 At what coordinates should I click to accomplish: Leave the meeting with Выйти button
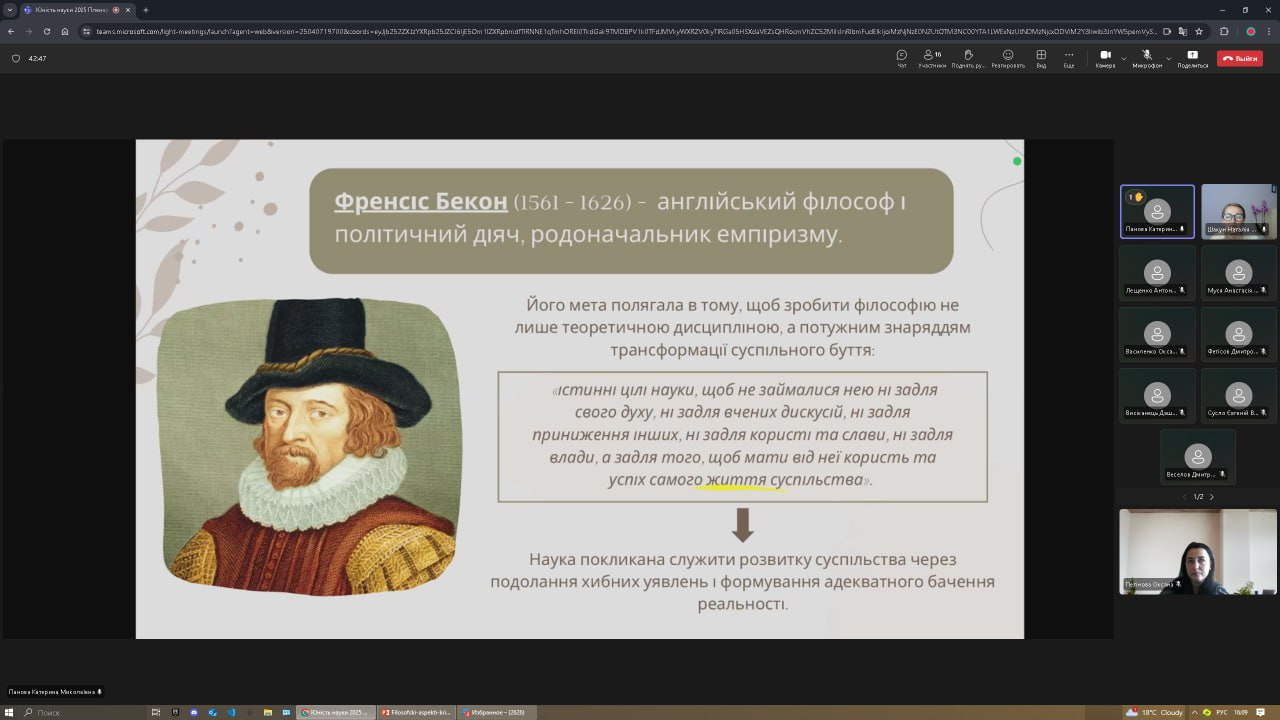pos(1240,58)
